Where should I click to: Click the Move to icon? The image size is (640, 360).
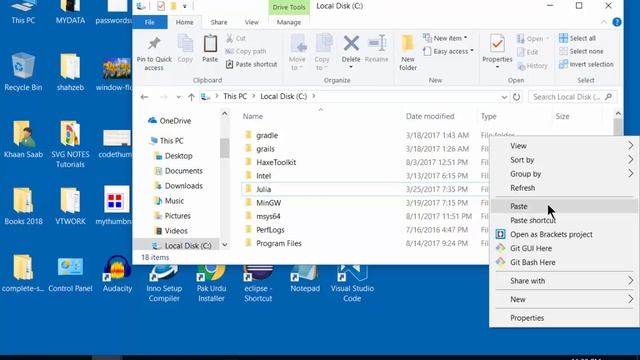click(x=298, y=44)
